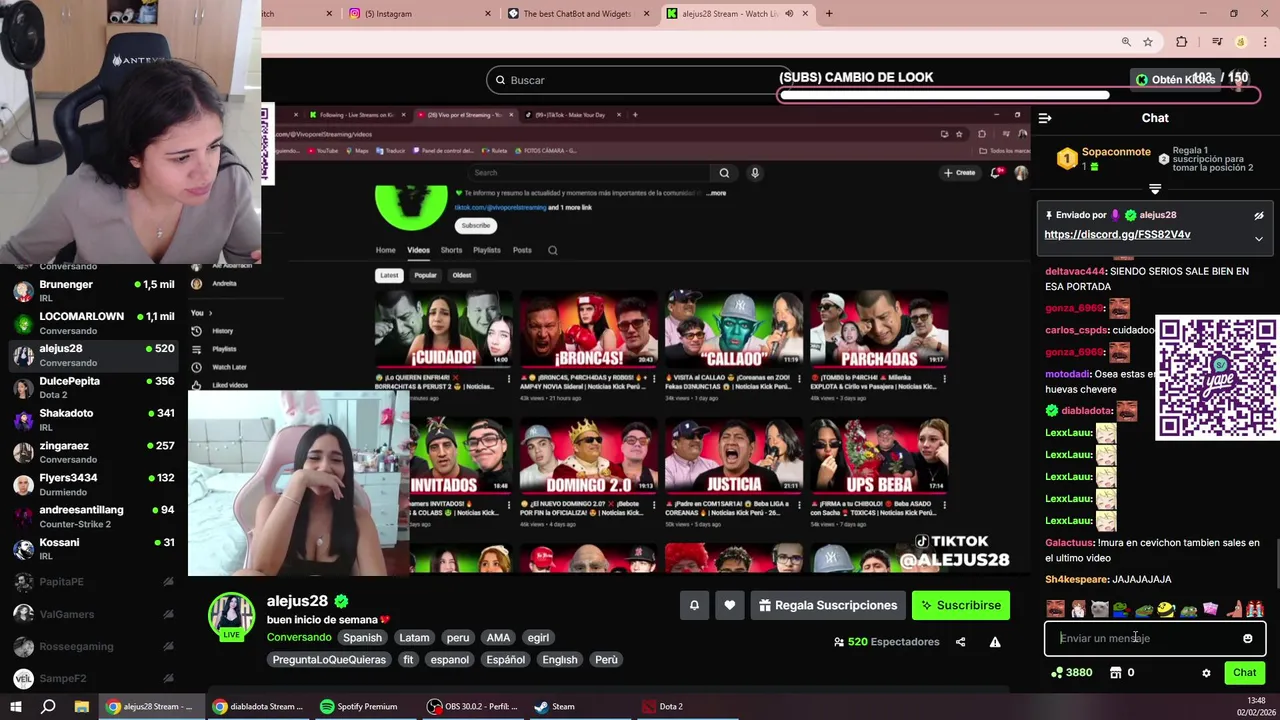Expand the pinned message chevron
This screenshot has width=1280, height=720.
click(x=1259, y=239)
